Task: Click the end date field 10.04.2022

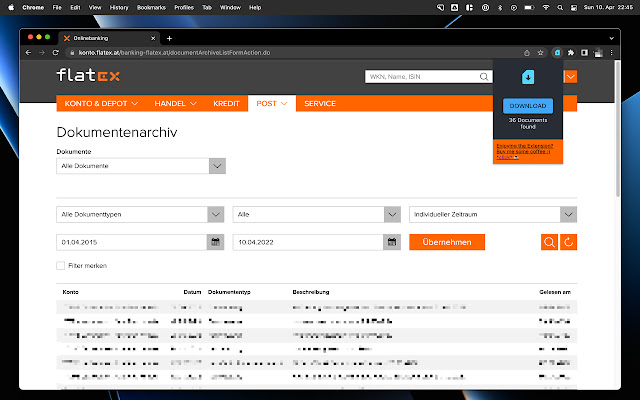Action: [x=308, y=242]
